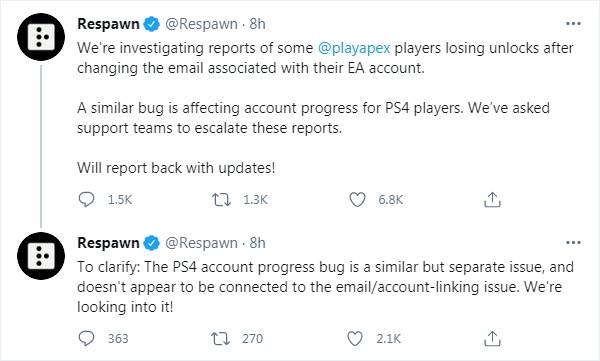Image resolution: width=600 pixels, height=361 pixels.
Task: Retweet the second tweet showing 270 retweets
Action: [x=220, y=338]
